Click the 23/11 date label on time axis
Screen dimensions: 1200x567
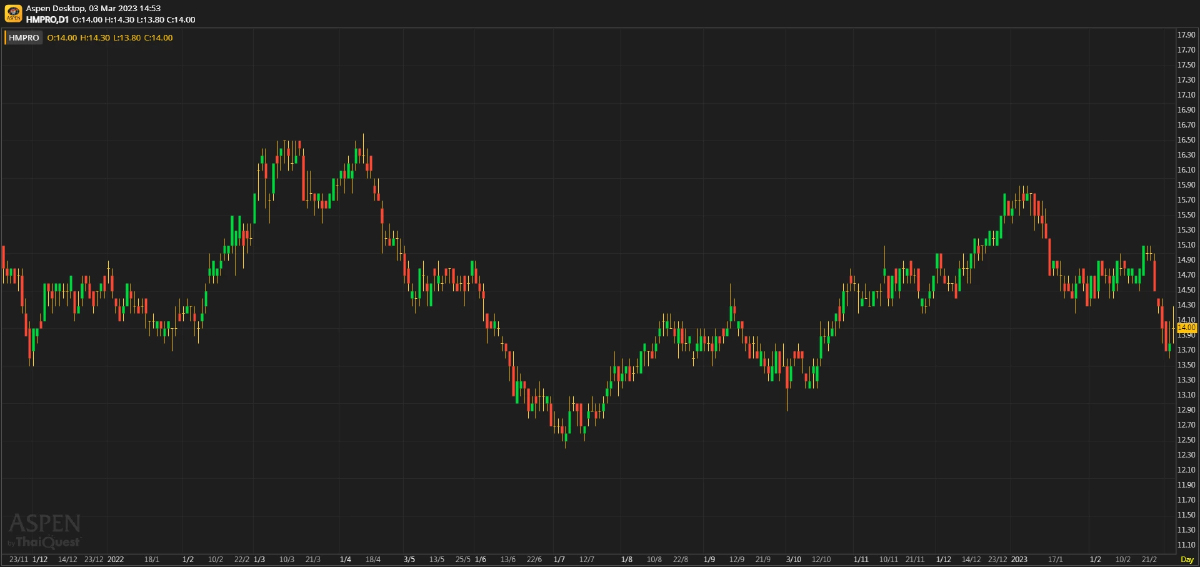(19, 559)
